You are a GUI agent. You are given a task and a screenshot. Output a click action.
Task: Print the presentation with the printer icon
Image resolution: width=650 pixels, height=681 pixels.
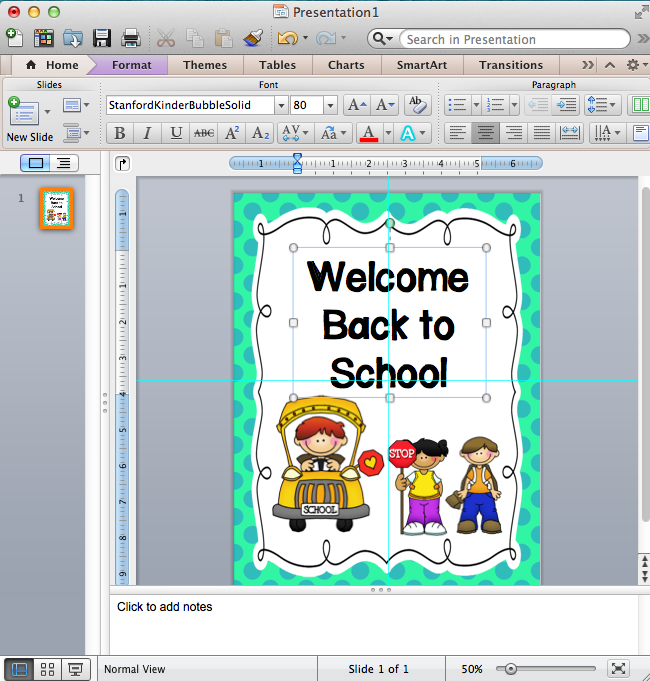pos(130,38)
